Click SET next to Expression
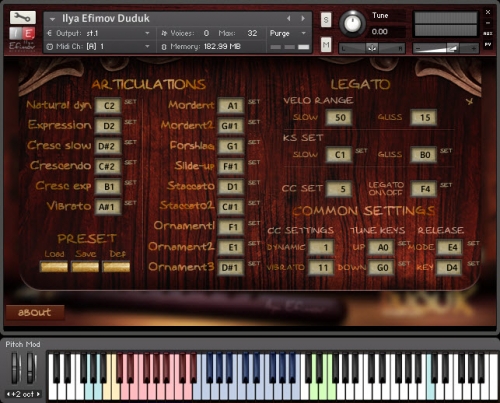Viewport: 500px width, 403px height. 130,122
